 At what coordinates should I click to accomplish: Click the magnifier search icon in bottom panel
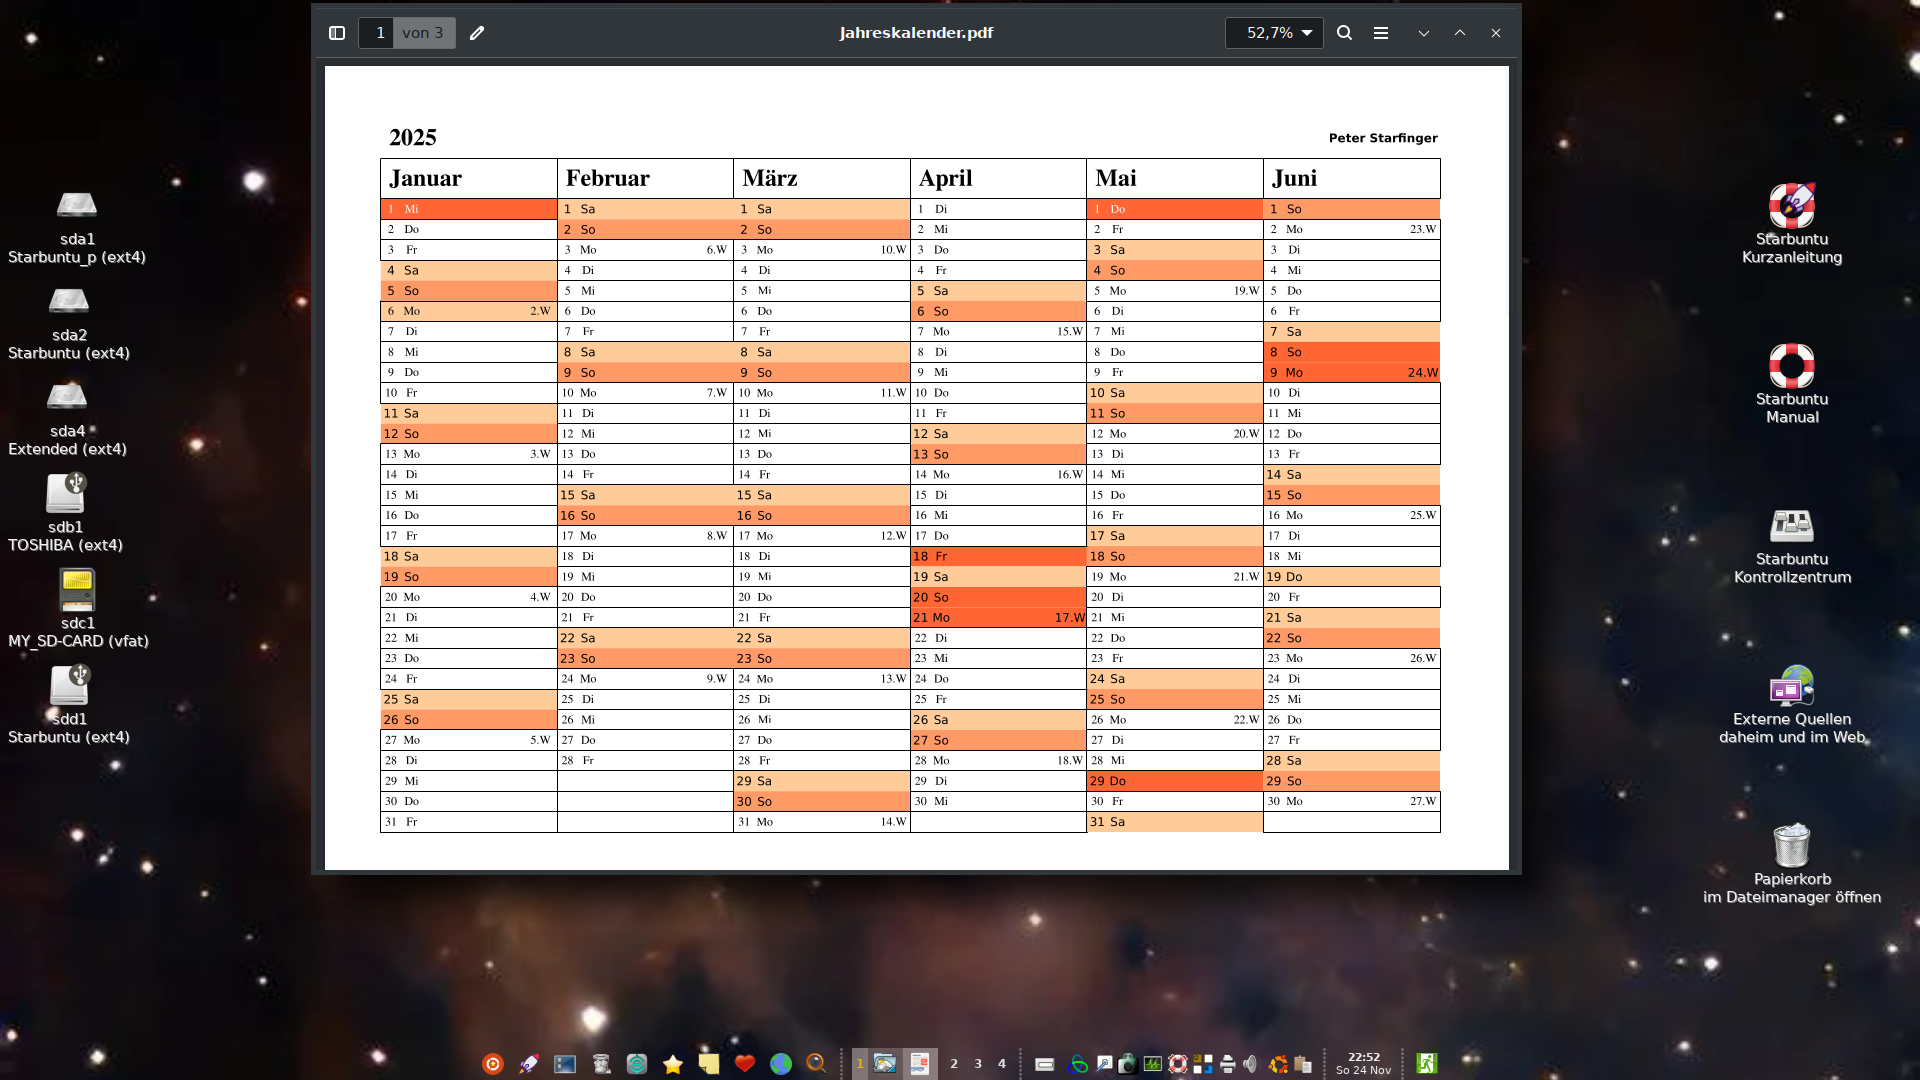pyautogui.click(x=817, y=1064)
